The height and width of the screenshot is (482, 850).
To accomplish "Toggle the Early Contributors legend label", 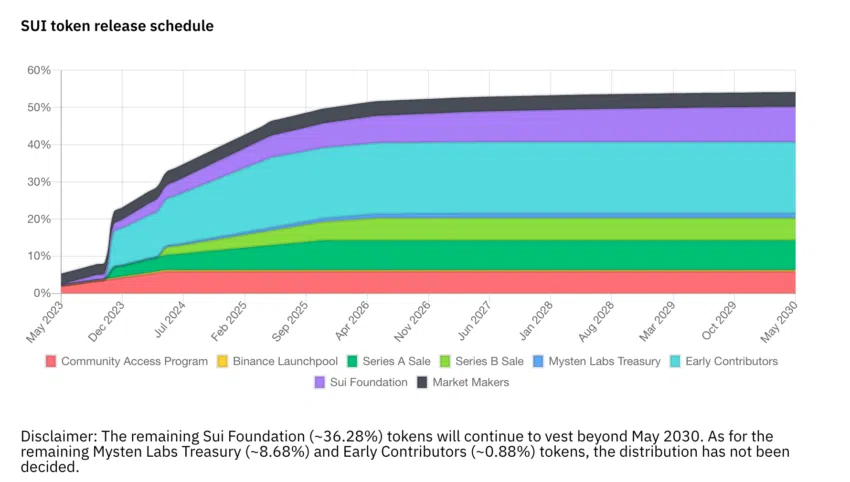I will [731, 361].
